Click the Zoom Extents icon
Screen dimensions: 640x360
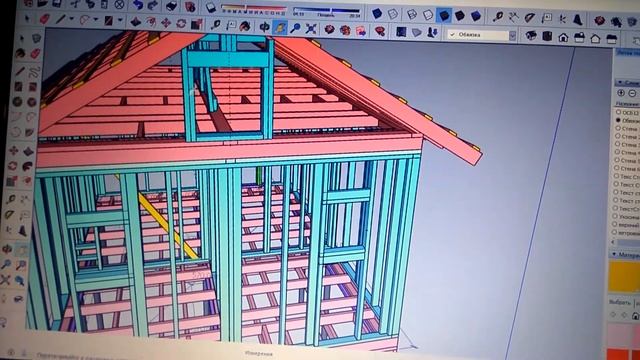point(311,29)
